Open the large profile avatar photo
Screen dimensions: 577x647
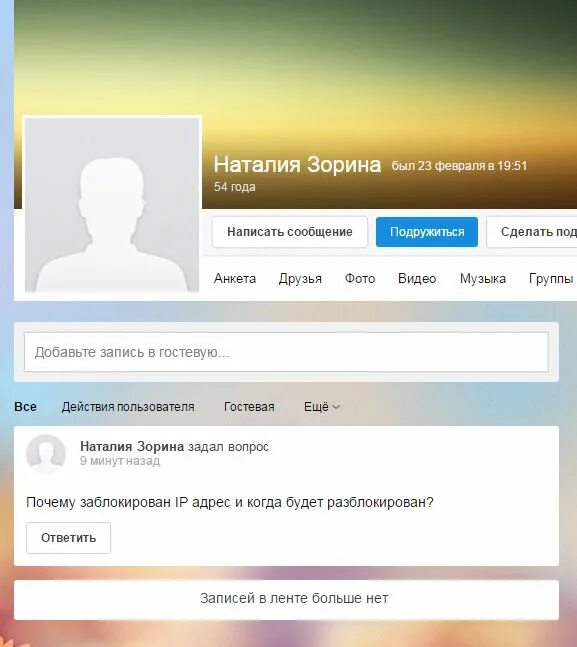click(x=112, y=205)
